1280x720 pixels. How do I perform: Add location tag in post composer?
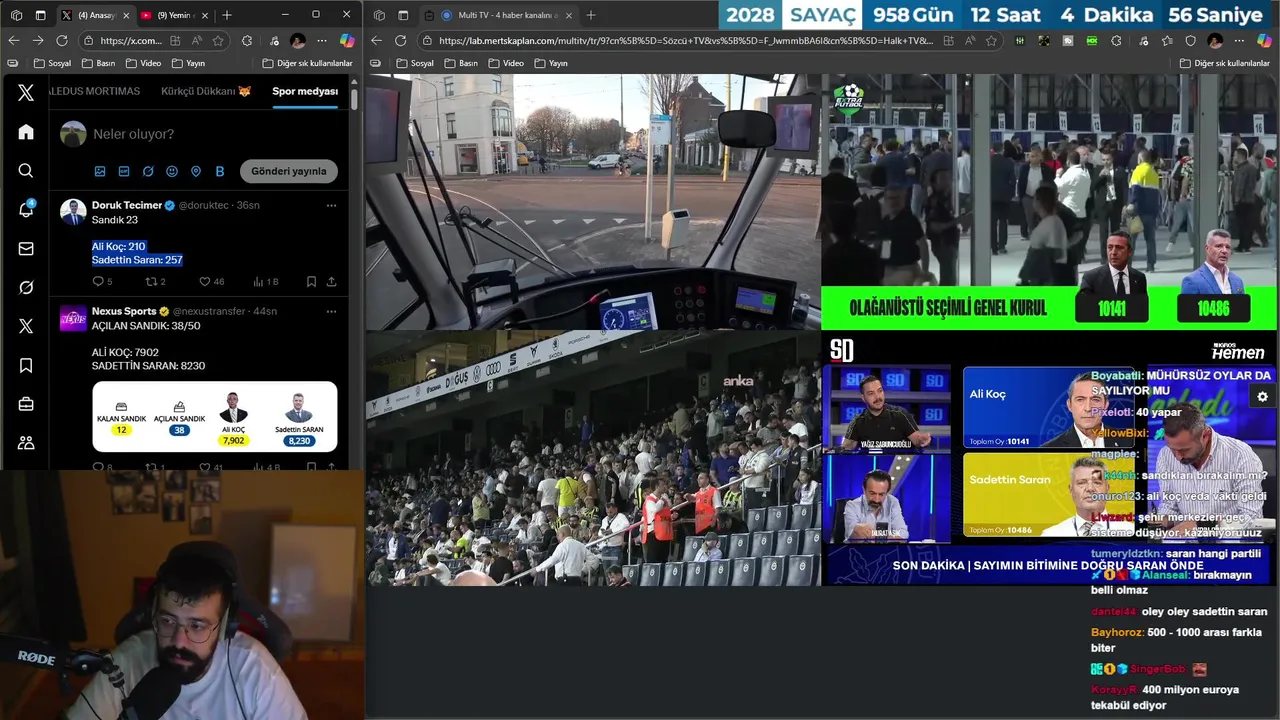(x=196, y=171)
